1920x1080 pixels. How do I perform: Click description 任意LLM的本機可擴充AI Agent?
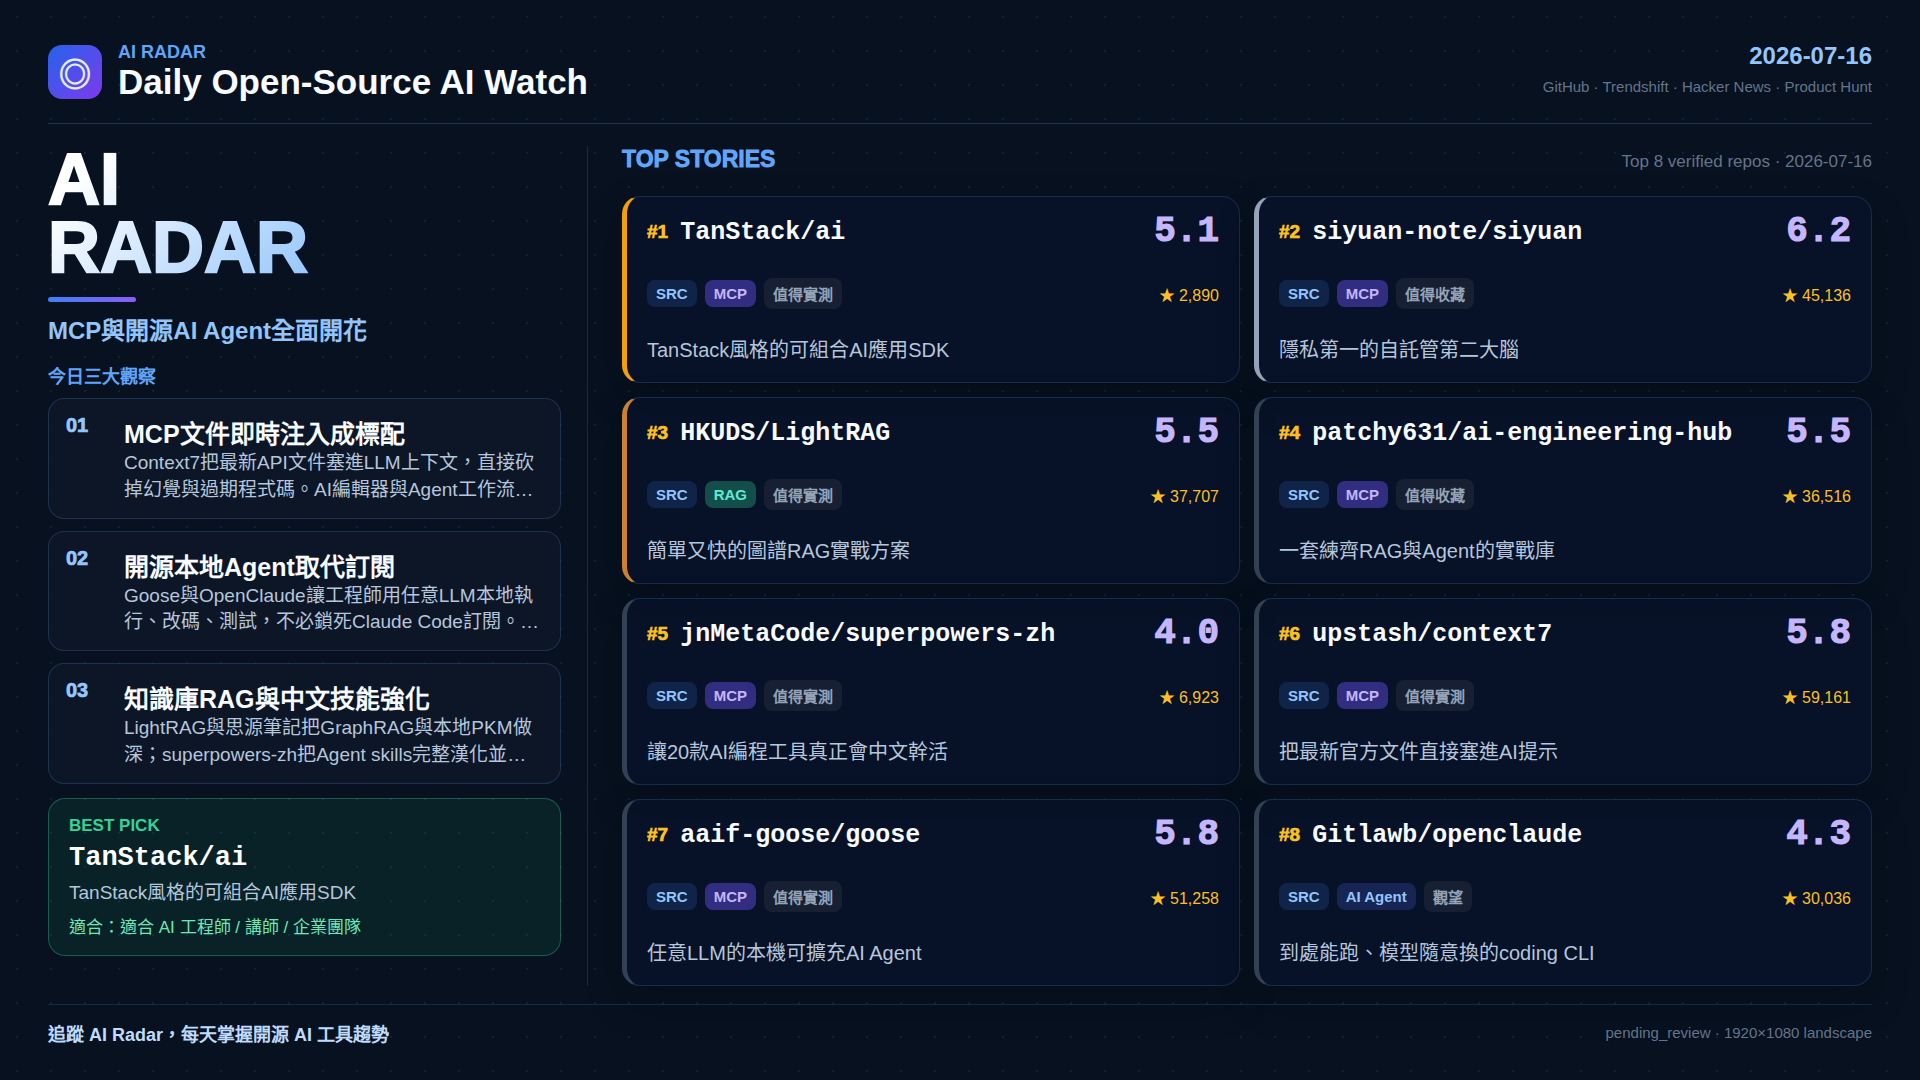click(x=784, y=953)
